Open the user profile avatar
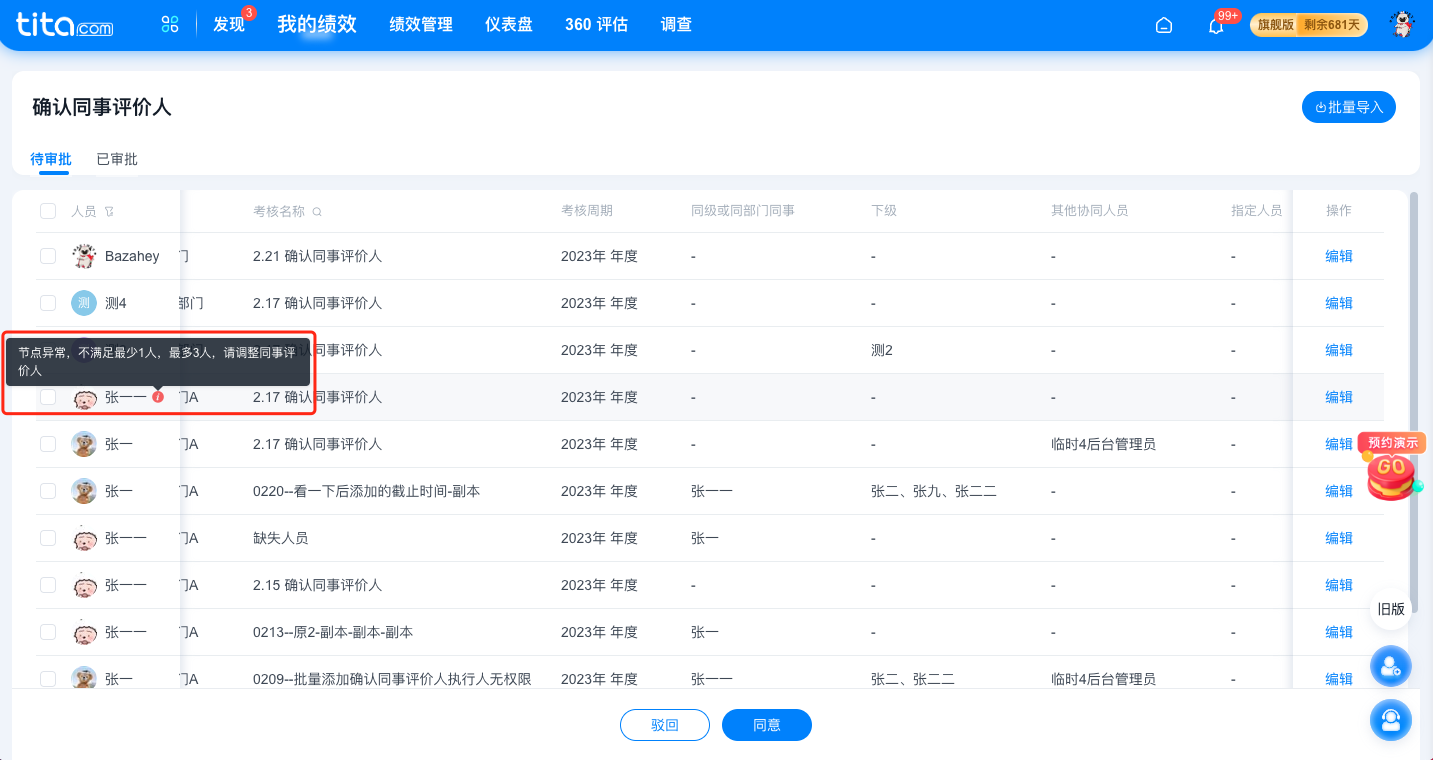This screenshot has width=1433, height=760. (1402, 25)
